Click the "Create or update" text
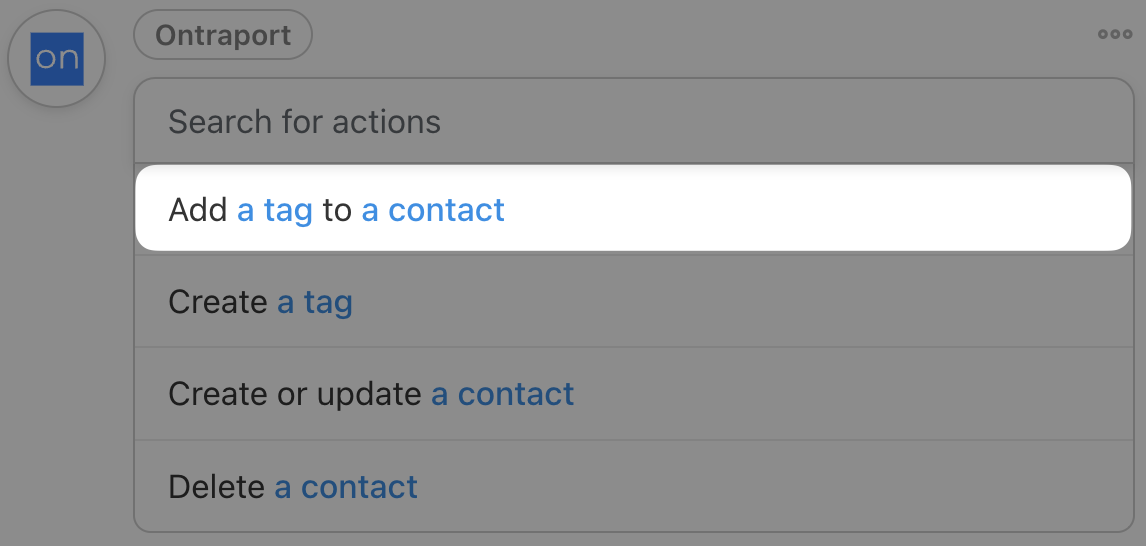Image resolution: width=1146 pixels, height=546 pixels. (294, 394)
